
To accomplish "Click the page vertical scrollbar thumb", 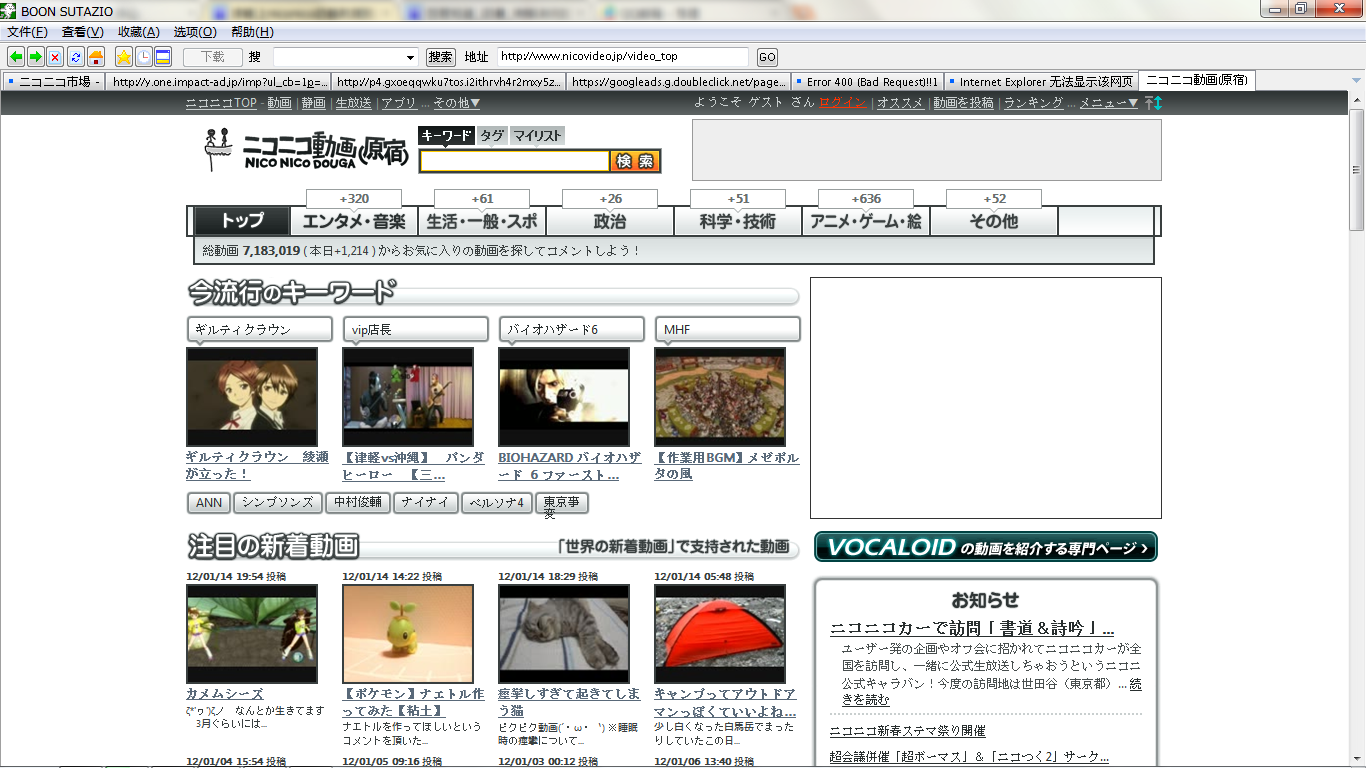I will 1357,169.
